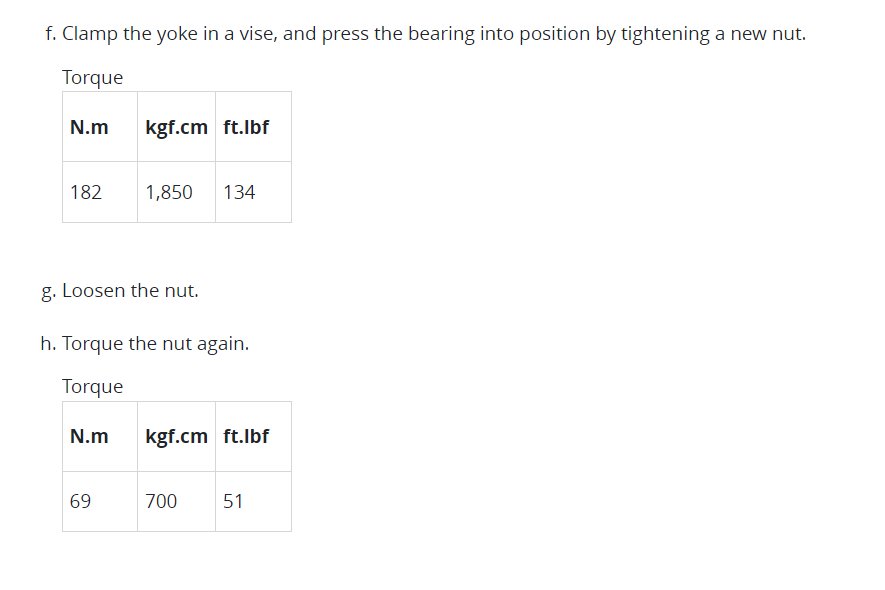
Task: Select the second Torque label
Action: (x=92, y=386)
